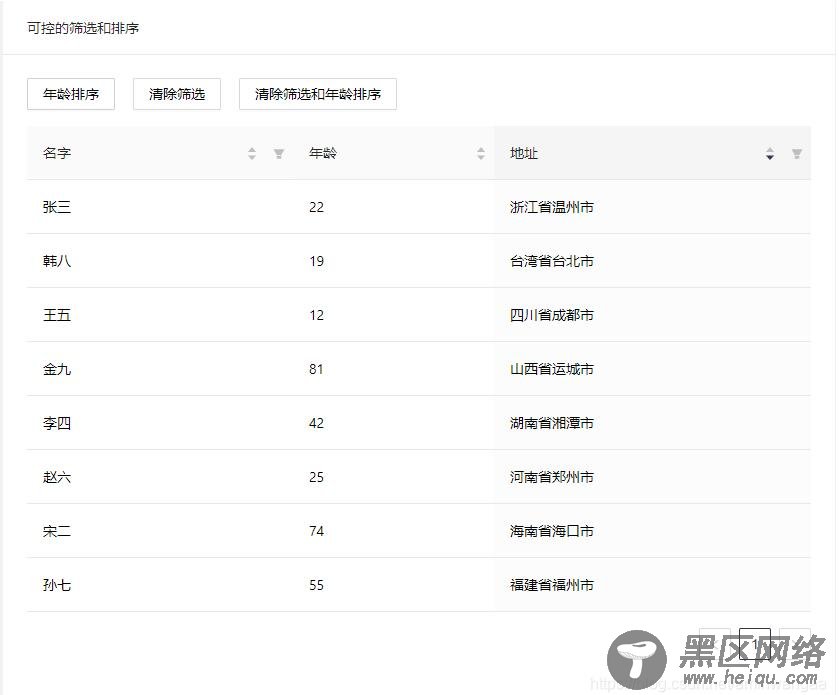Select the name cell 韩八
This screenshot has height=695, width=839.
57,261
